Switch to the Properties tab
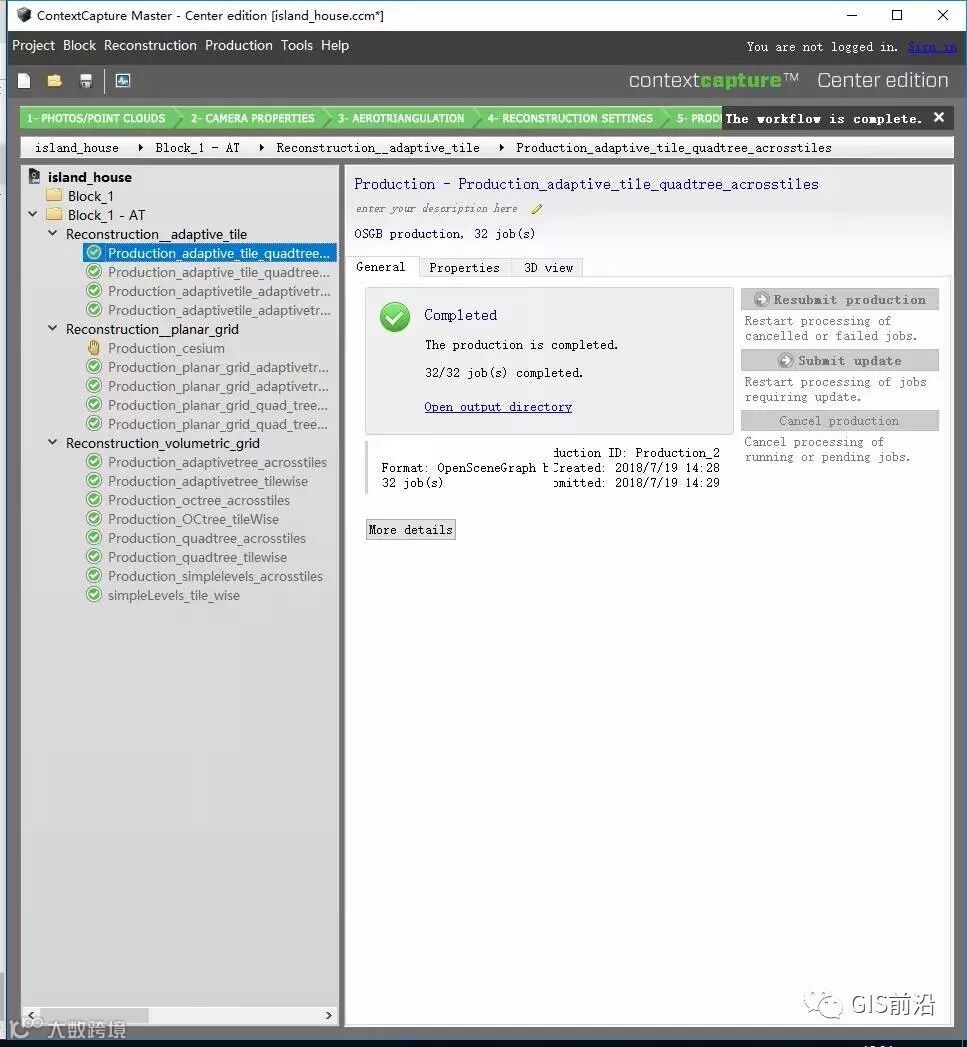Viewport: 967px width, 1047px height. pos(464,267)
